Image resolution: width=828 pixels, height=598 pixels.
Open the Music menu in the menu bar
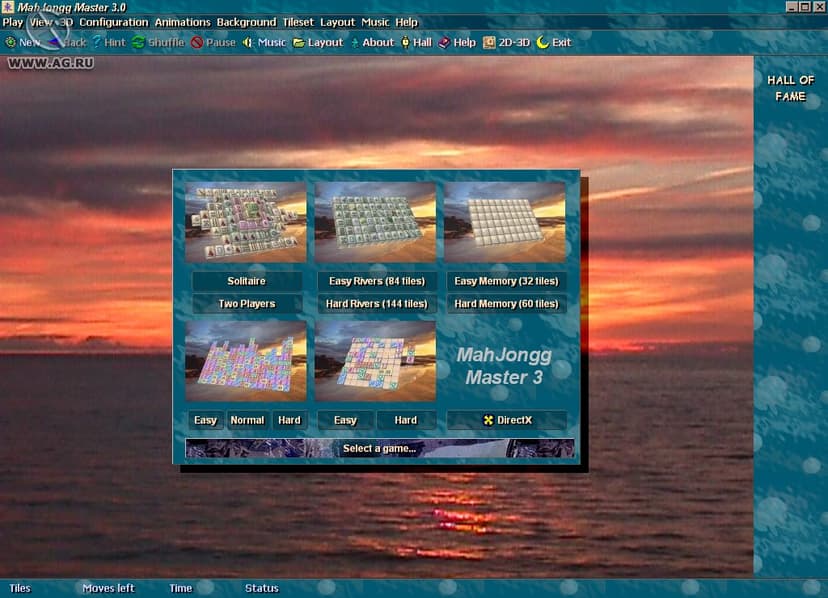(x=375, y=22)
